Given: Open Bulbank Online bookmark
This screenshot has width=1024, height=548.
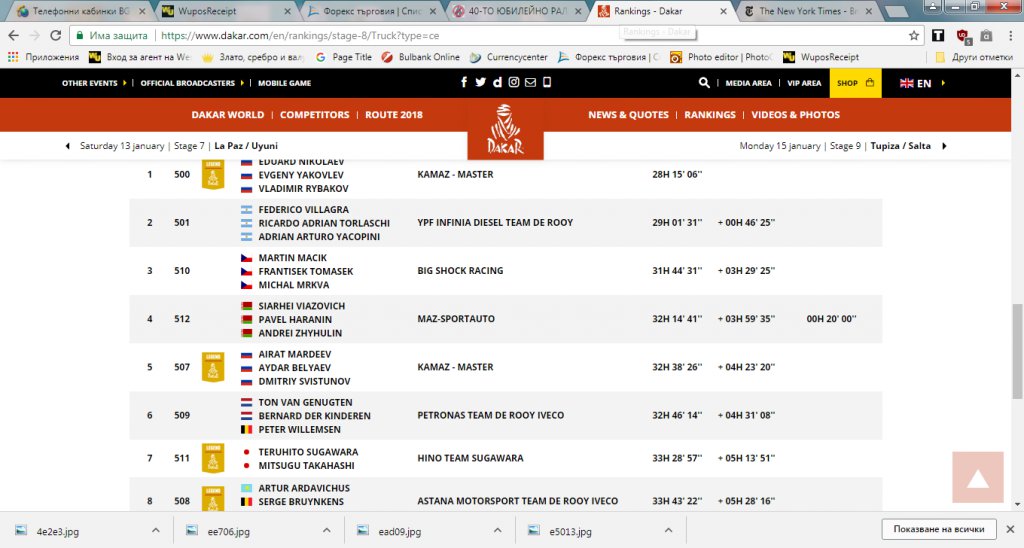Looking at the screenshot, I should click(x=421, y=57).
